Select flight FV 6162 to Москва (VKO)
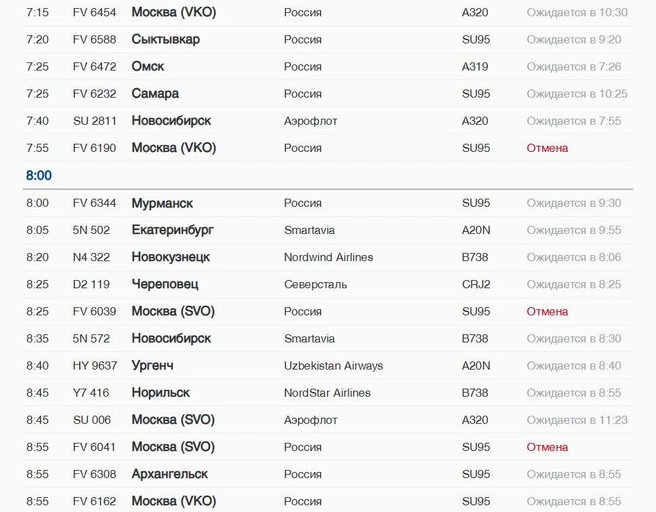This screenshot has height=512, width=656. [328, 500]
